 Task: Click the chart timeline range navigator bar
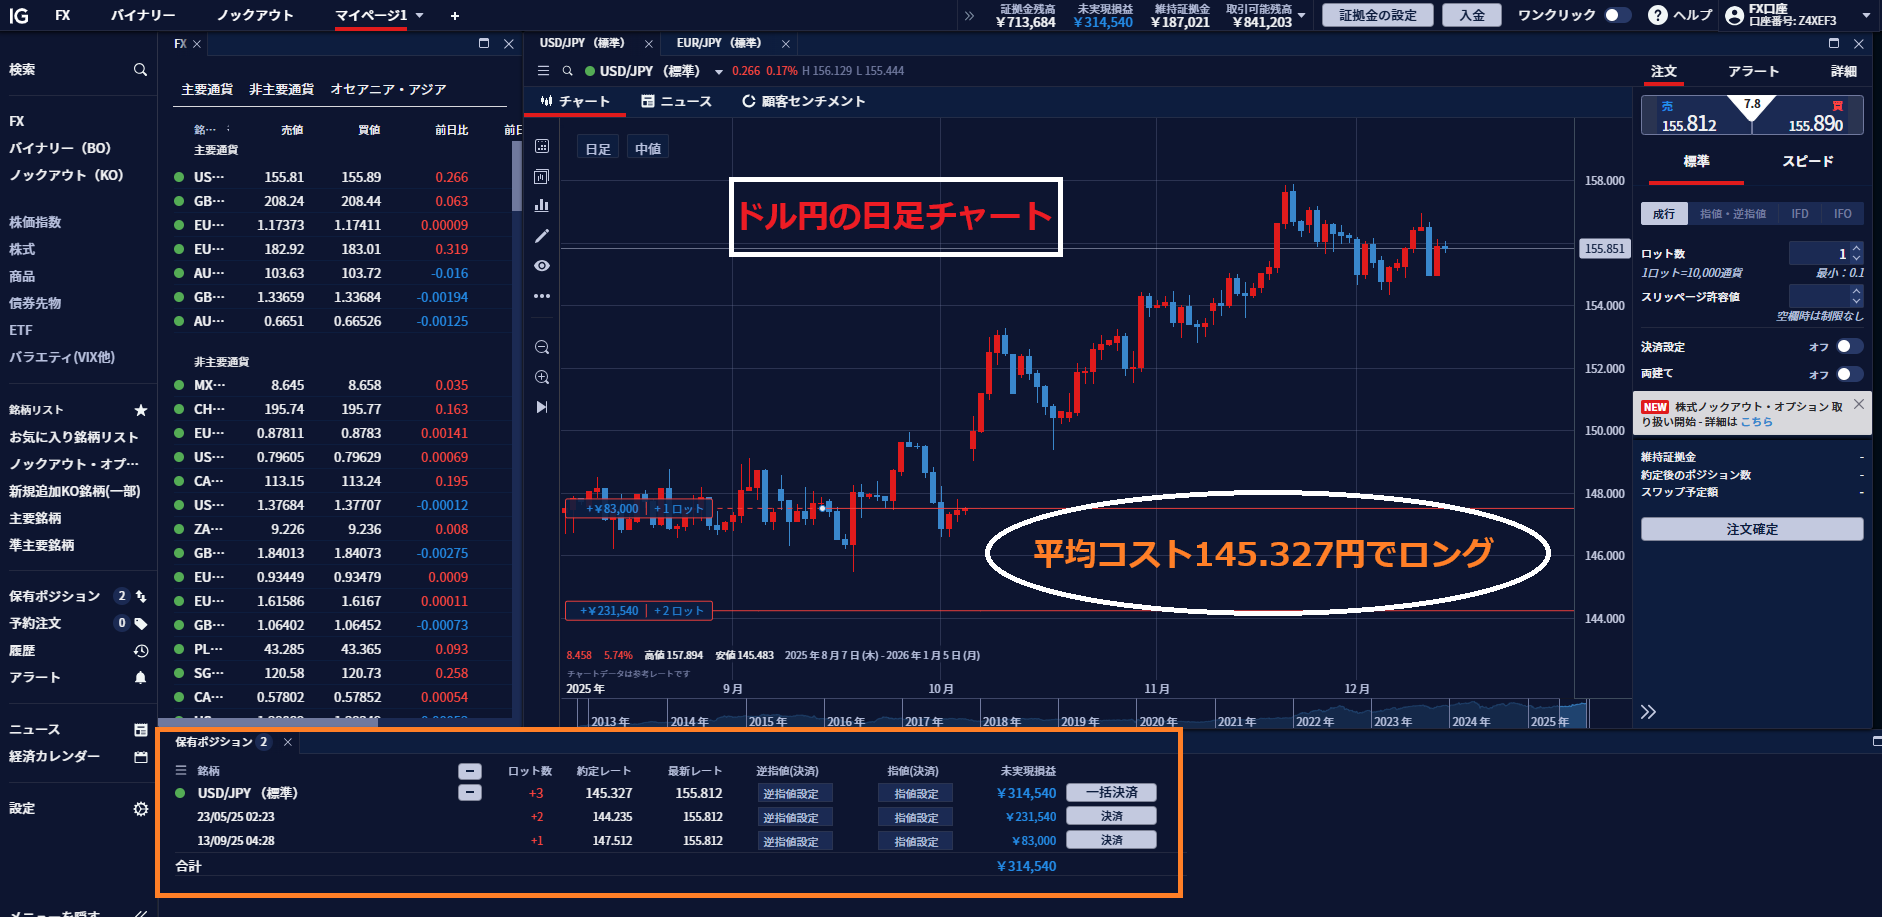tap(1070, 716)
